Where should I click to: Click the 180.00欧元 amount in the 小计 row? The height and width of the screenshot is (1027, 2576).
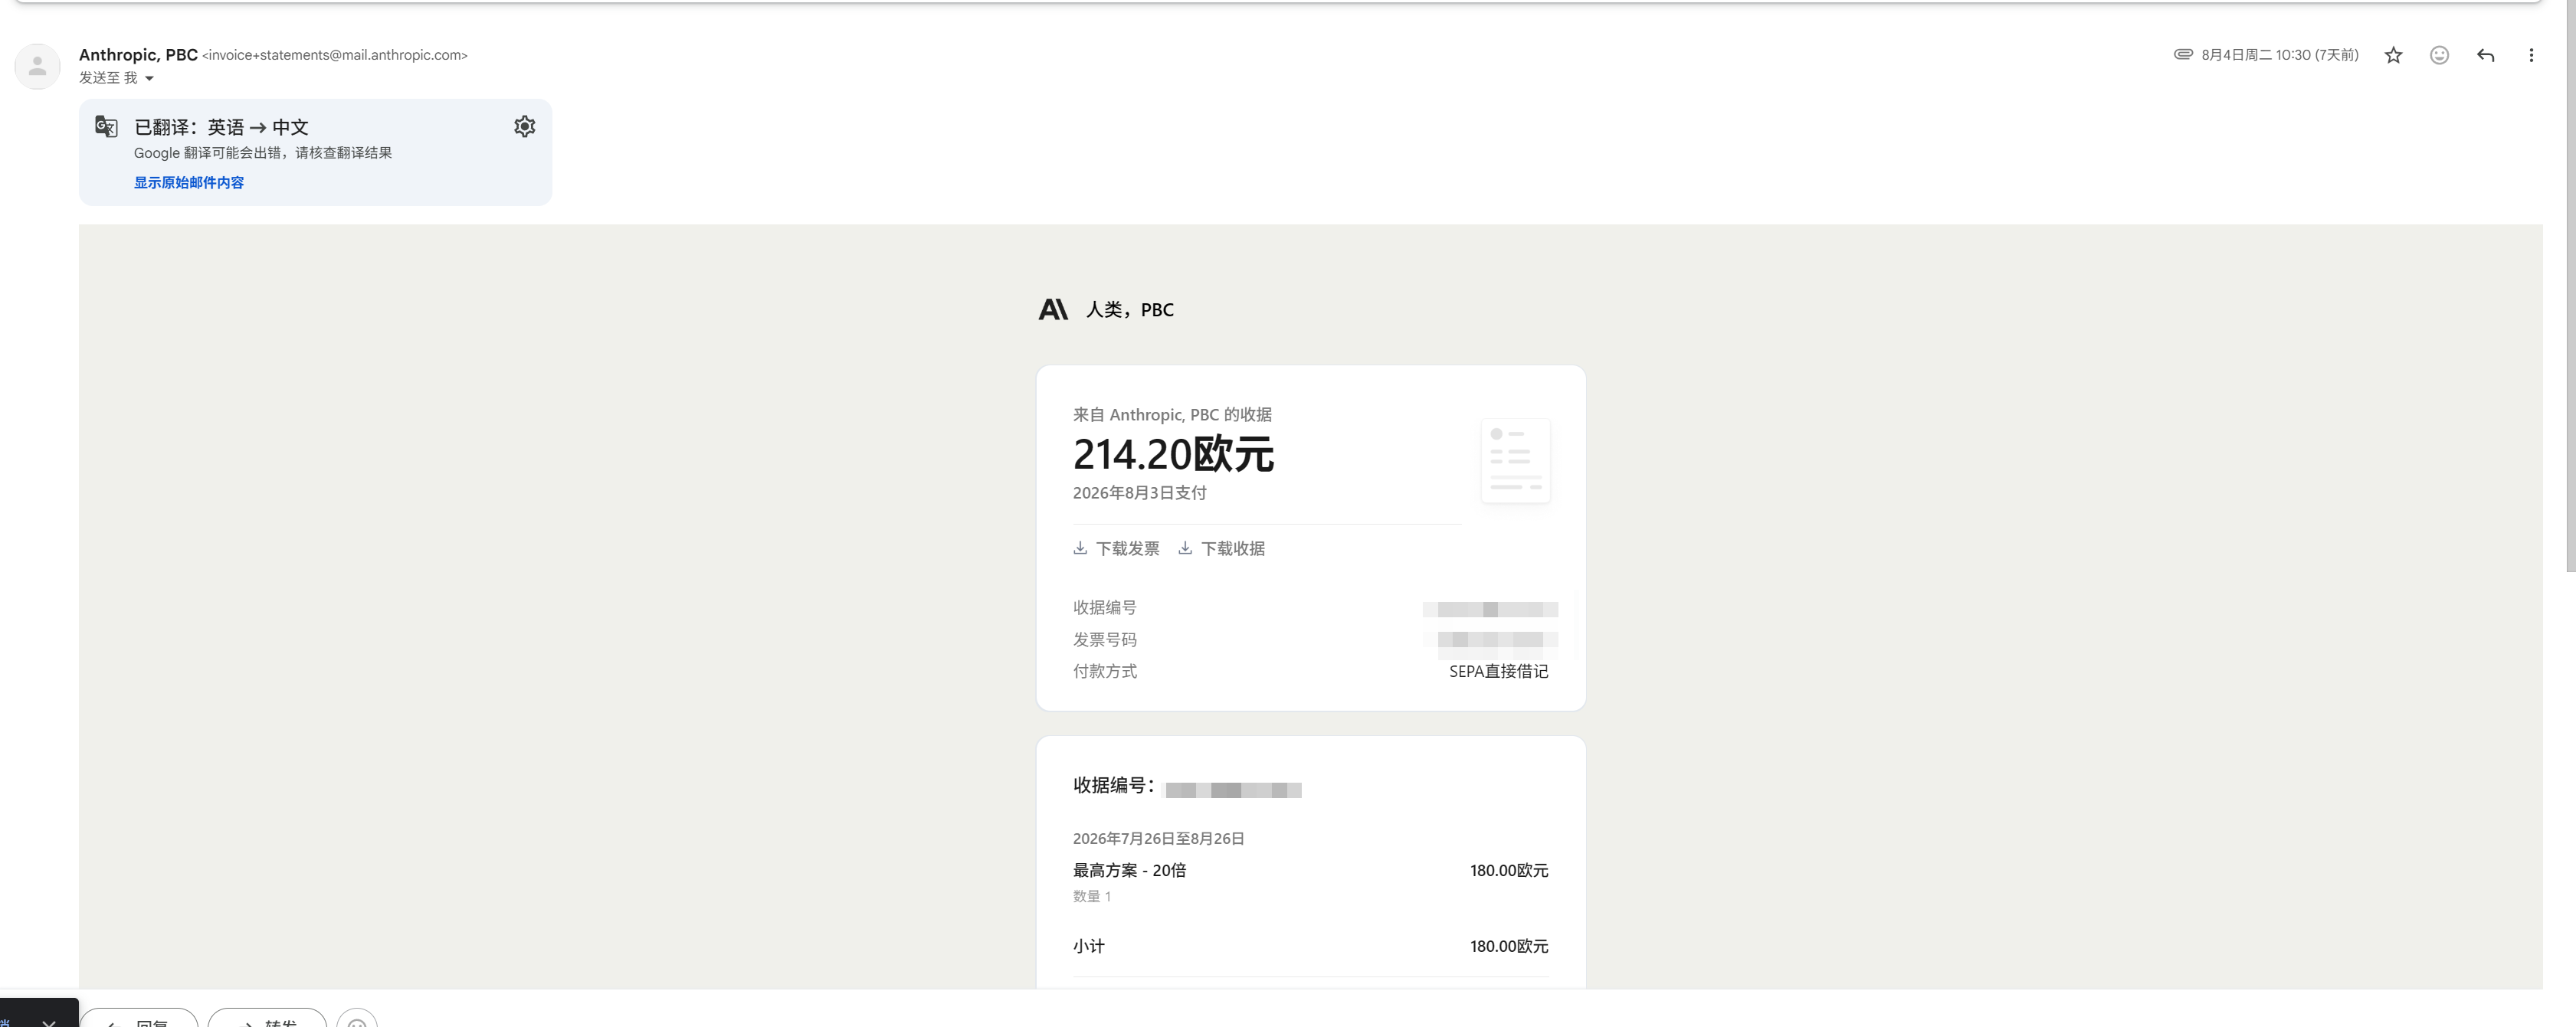coord(1508,946)
